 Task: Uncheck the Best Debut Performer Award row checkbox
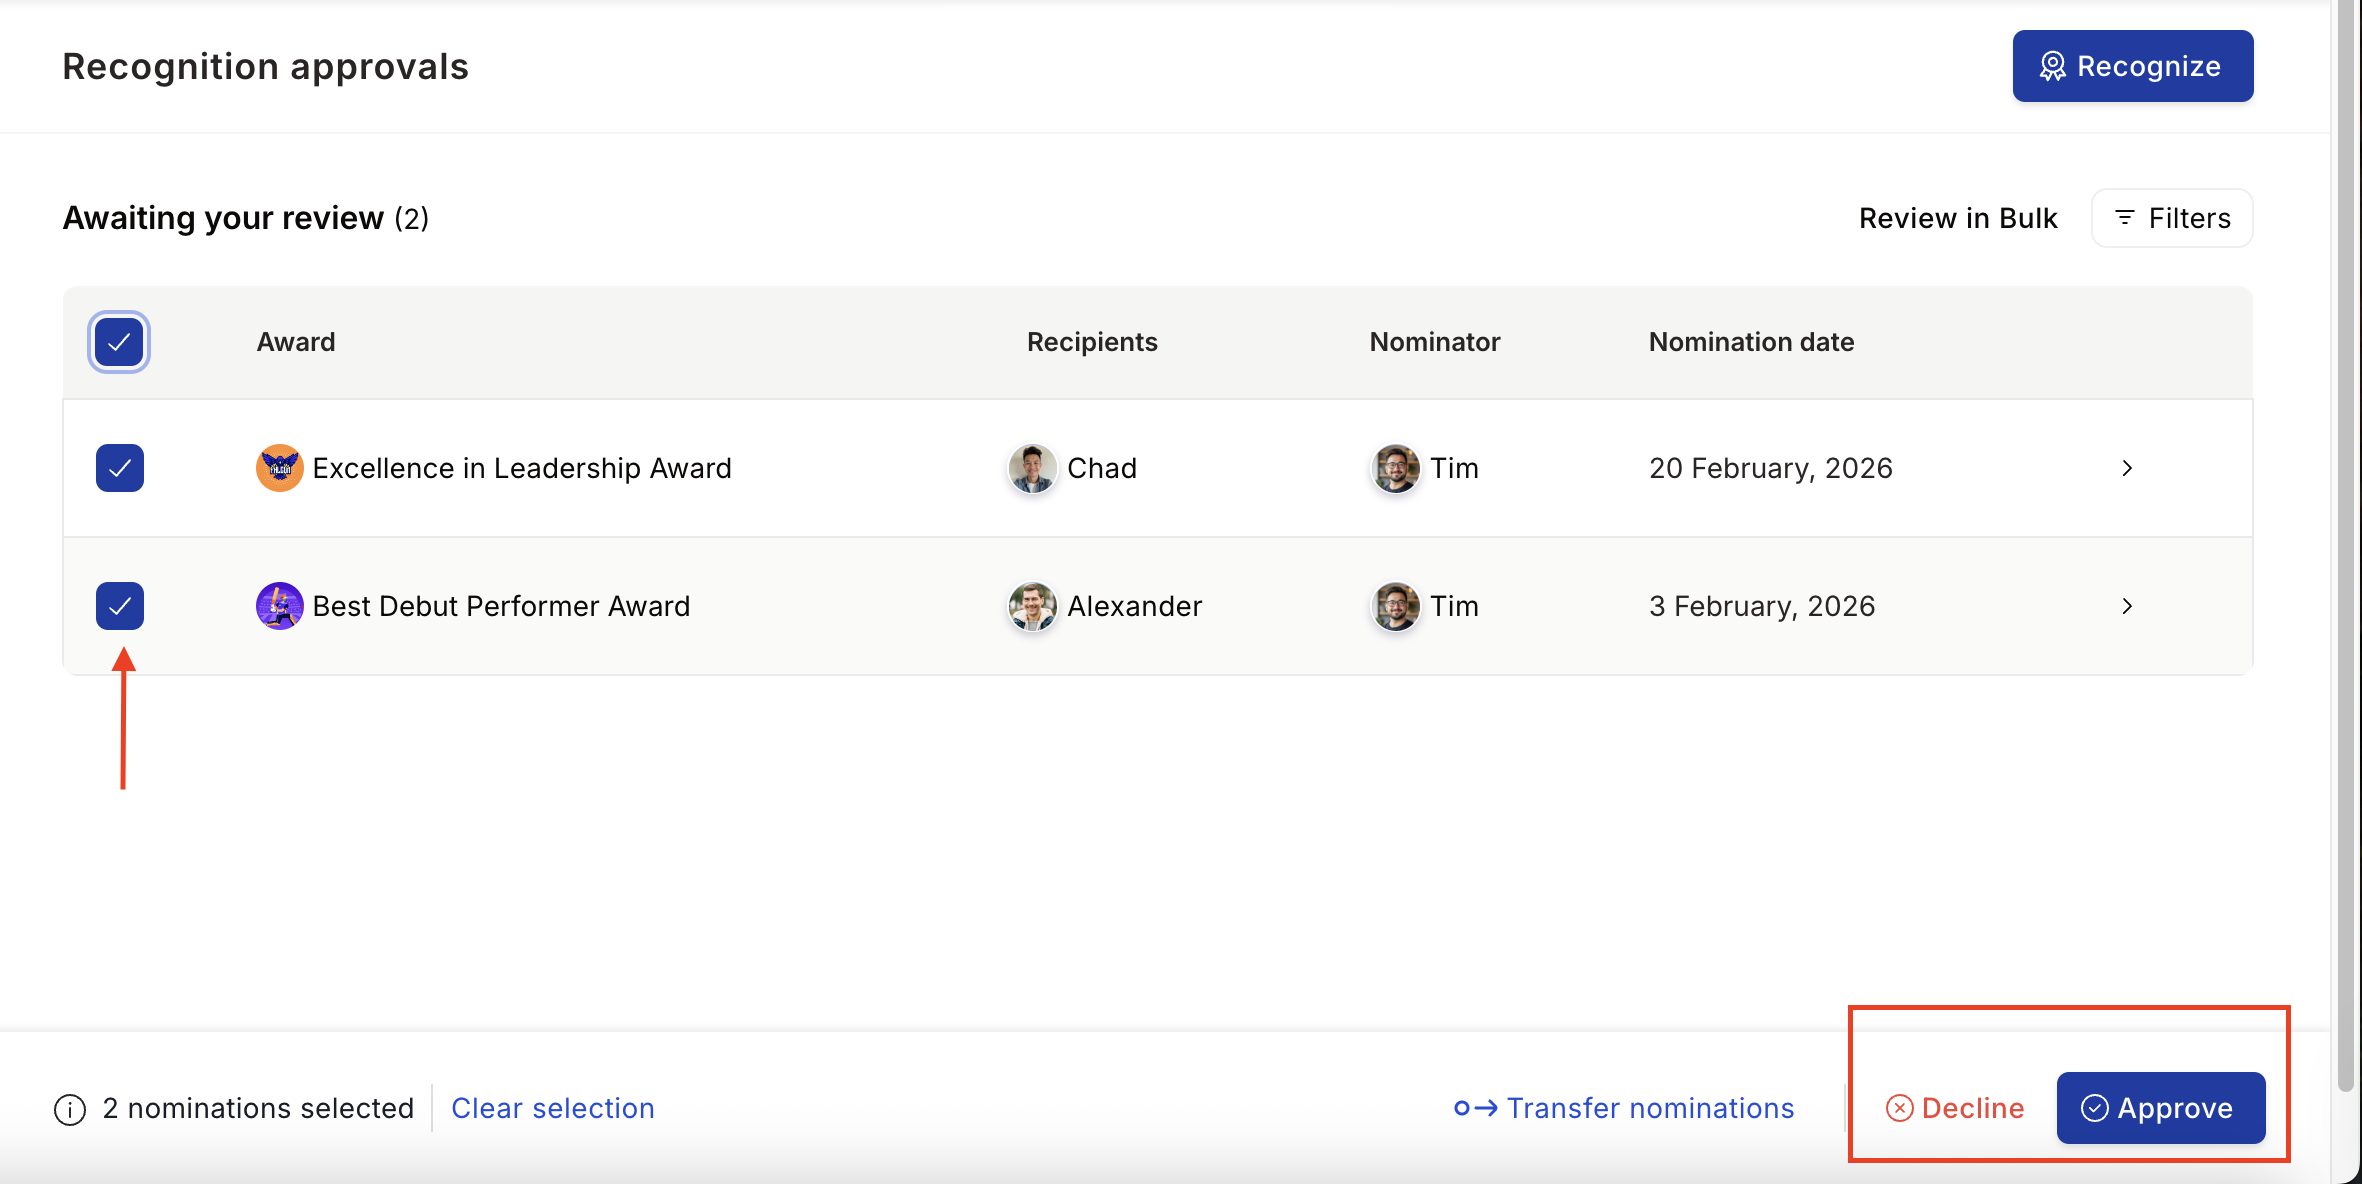pos(120,606)
